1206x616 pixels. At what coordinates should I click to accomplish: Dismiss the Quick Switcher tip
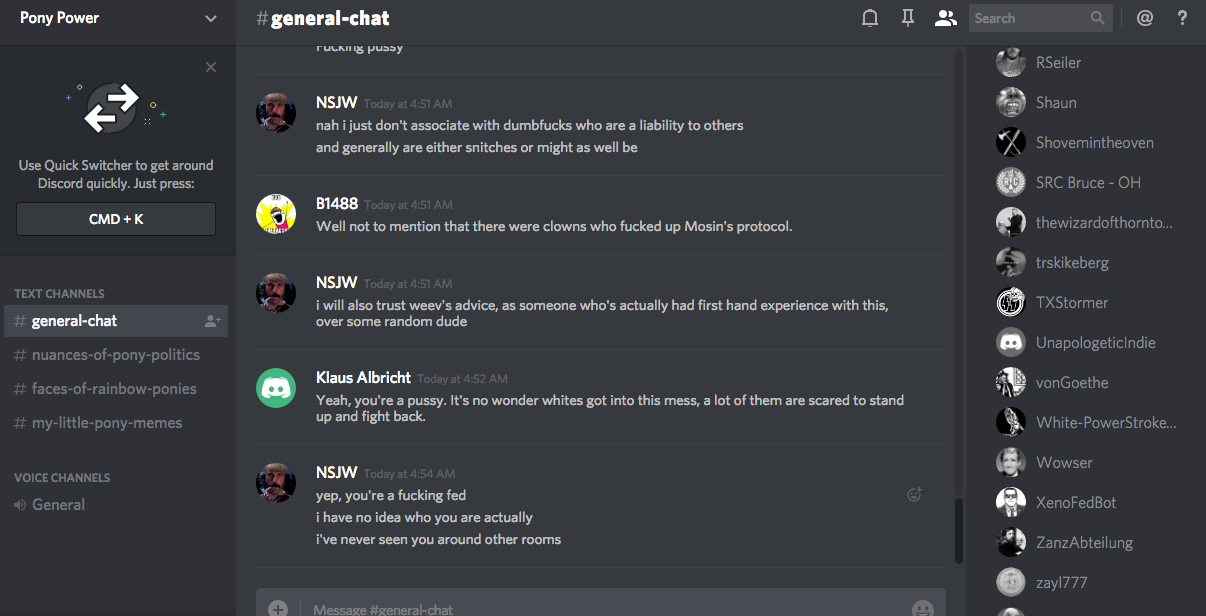click(211, 67)
